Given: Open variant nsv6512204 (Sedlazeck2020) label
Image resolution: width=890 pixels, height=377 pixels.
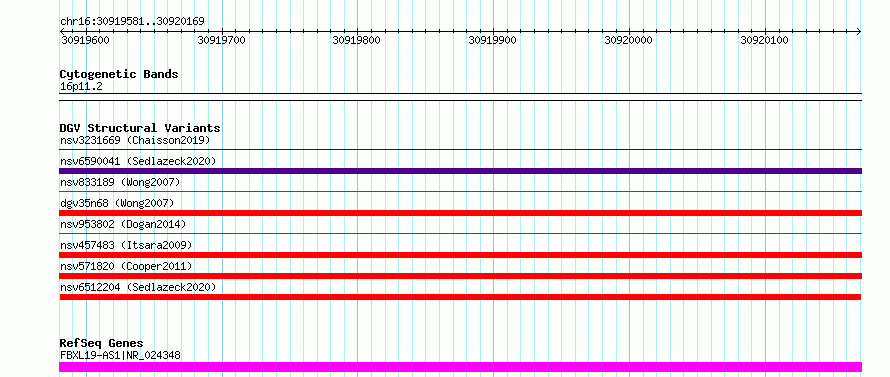Looking at the screenshot, I should coord(138,287).
